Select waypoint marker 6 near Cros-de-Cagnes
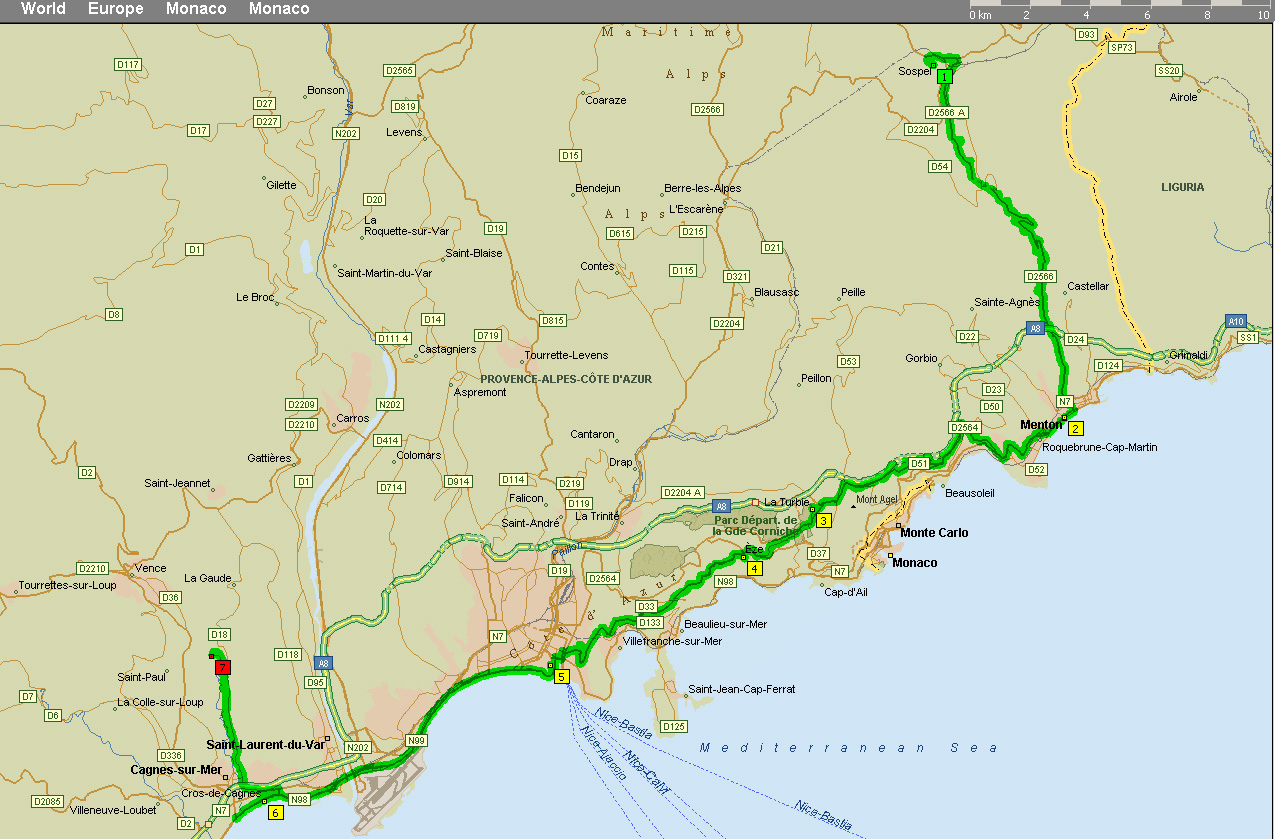Screen dimensions: 1275x839 pyautogui.click(x=275, y=812)
